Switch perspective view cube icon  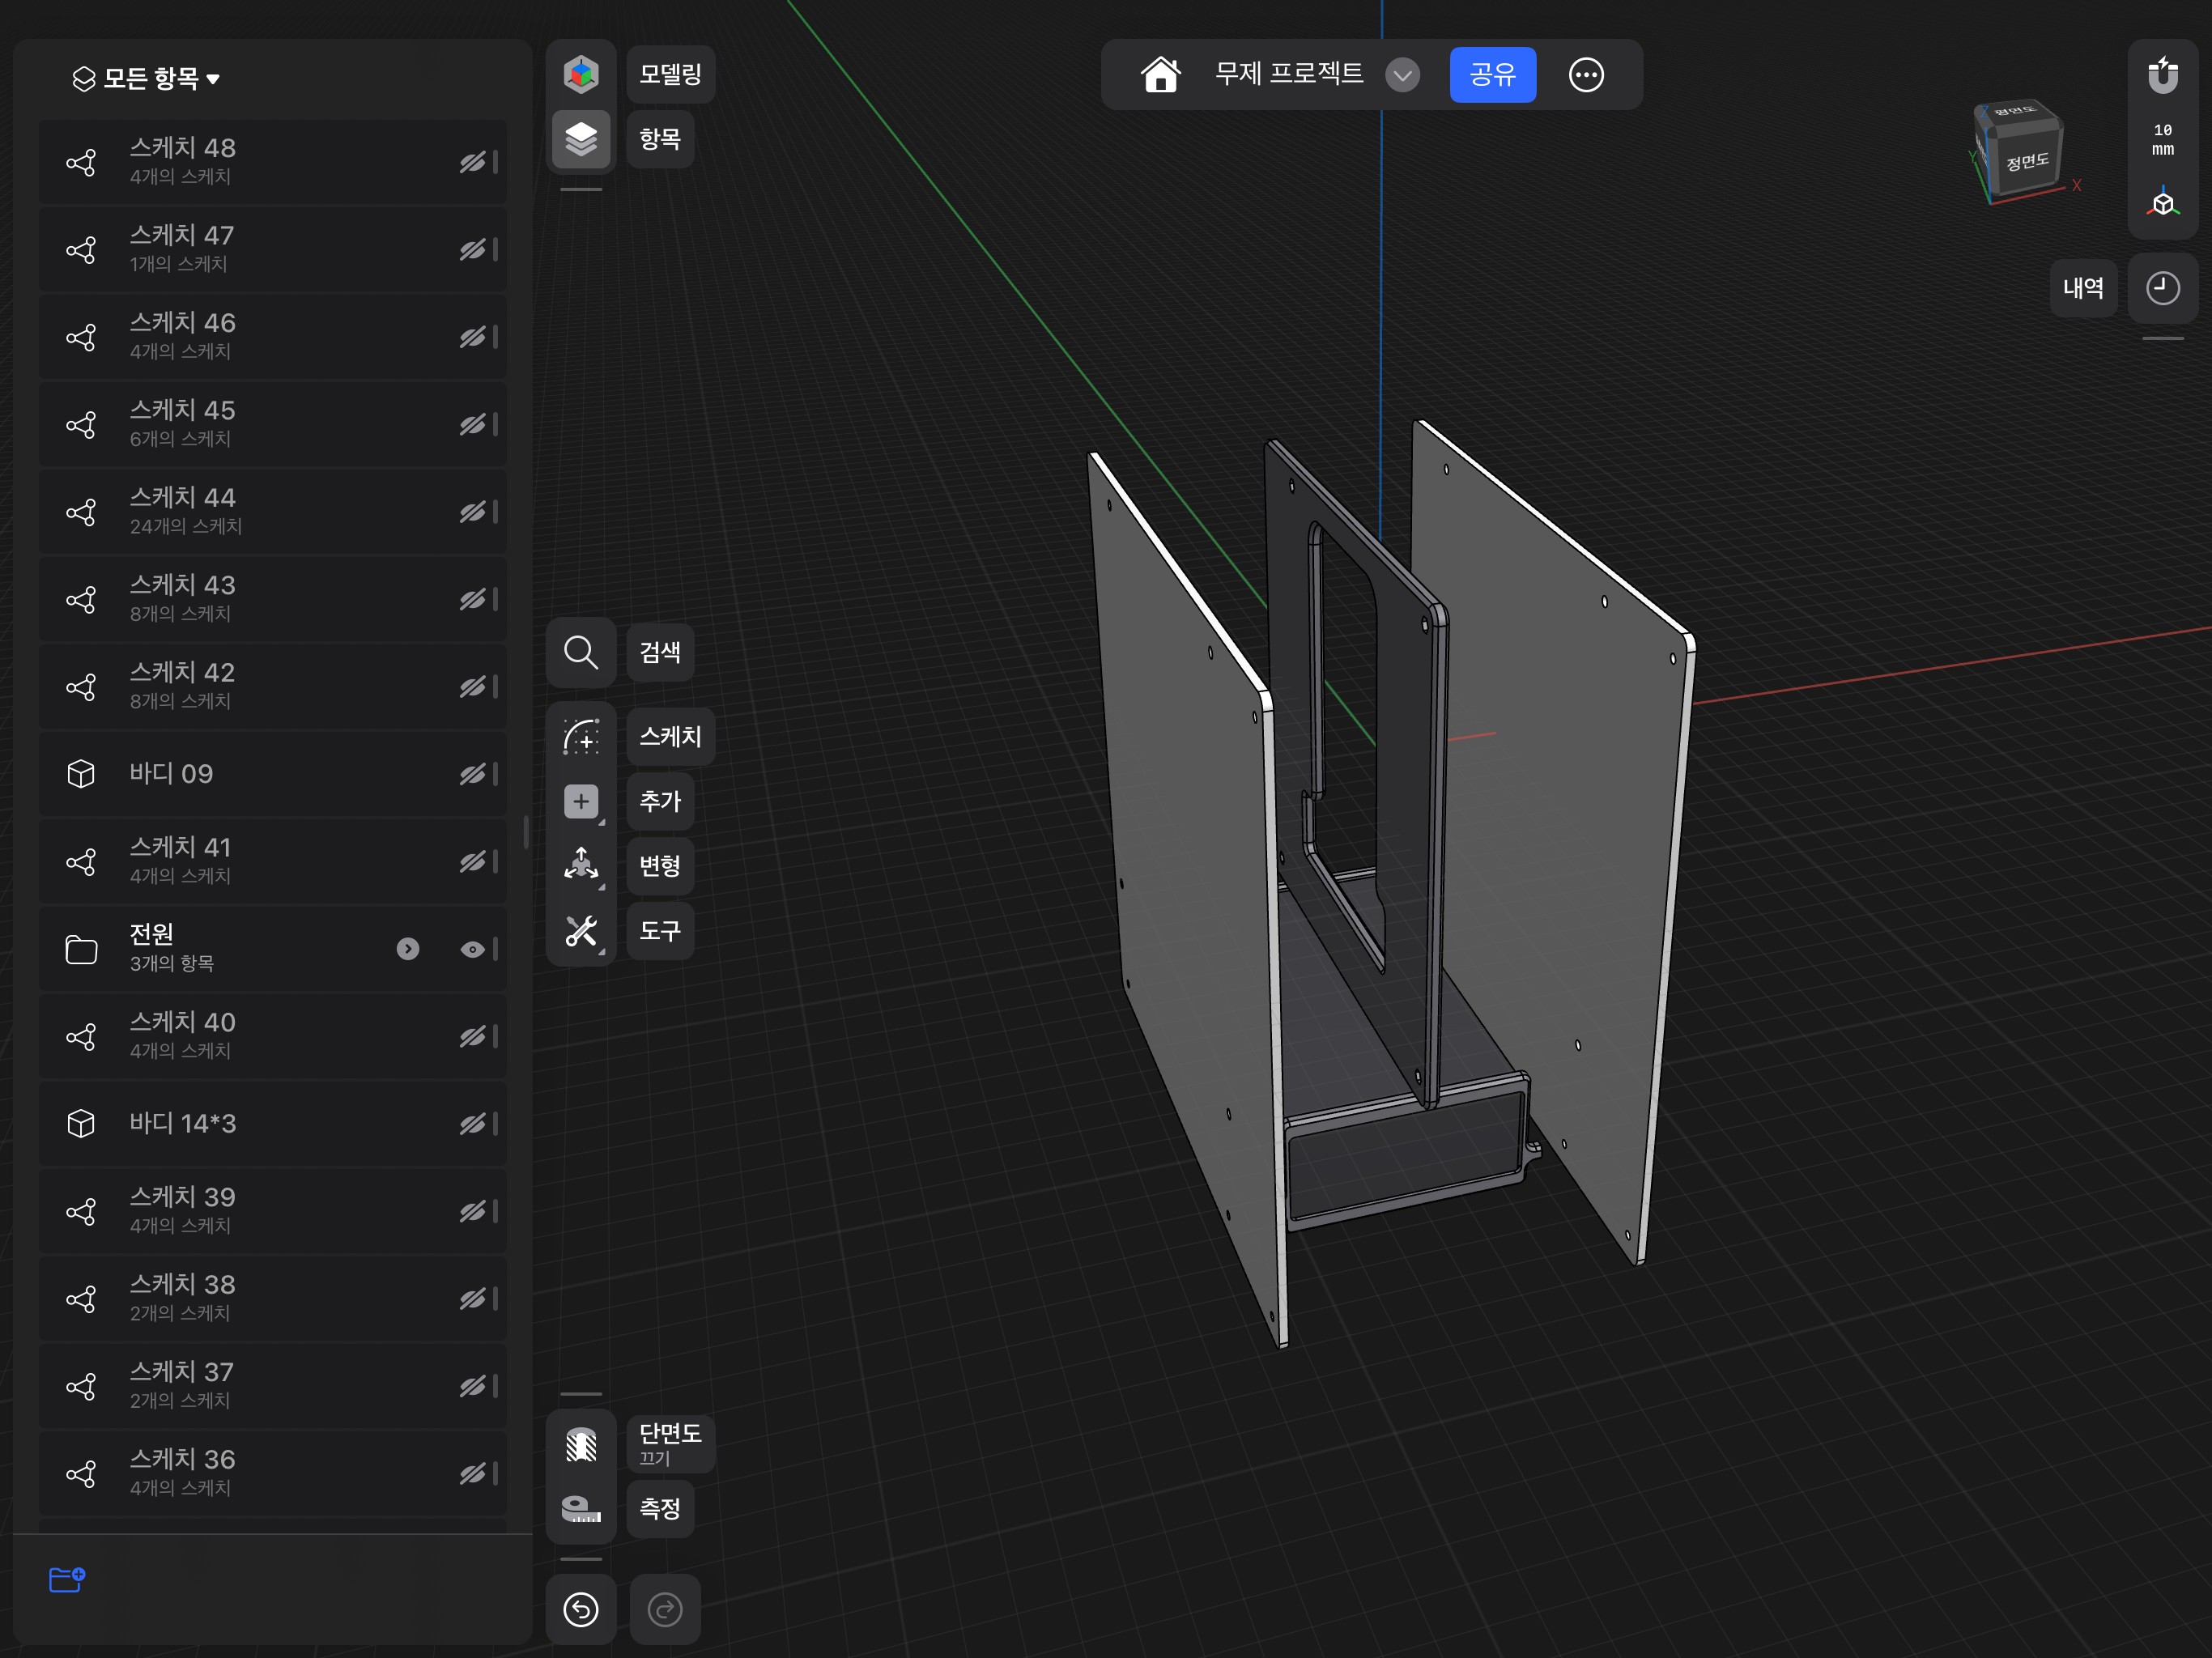tap(2162, 203)
